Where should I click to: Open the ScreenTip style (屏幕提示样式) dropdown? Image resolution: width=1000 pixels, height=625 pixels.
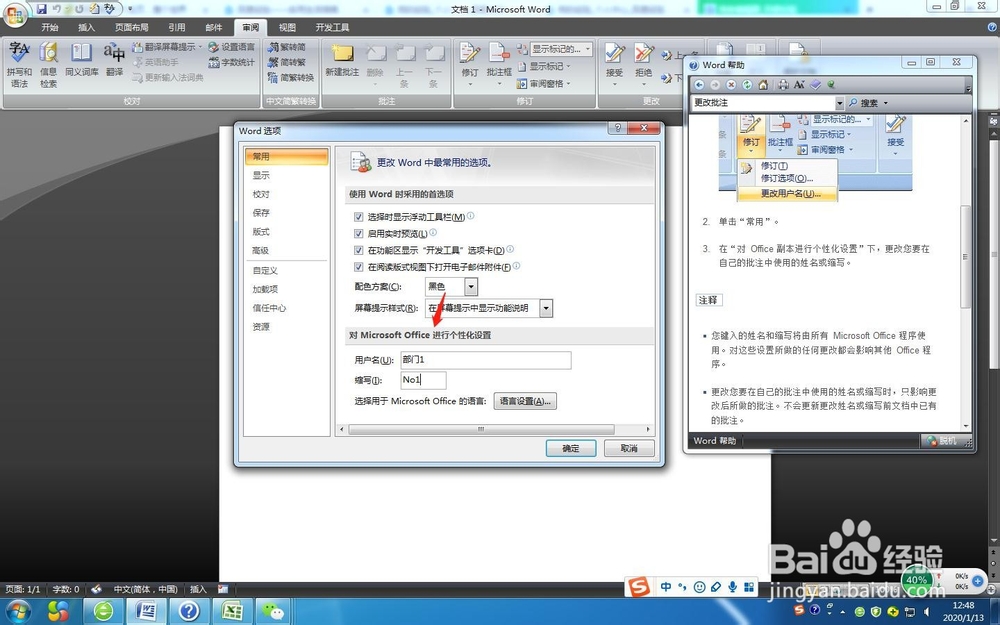546,308
